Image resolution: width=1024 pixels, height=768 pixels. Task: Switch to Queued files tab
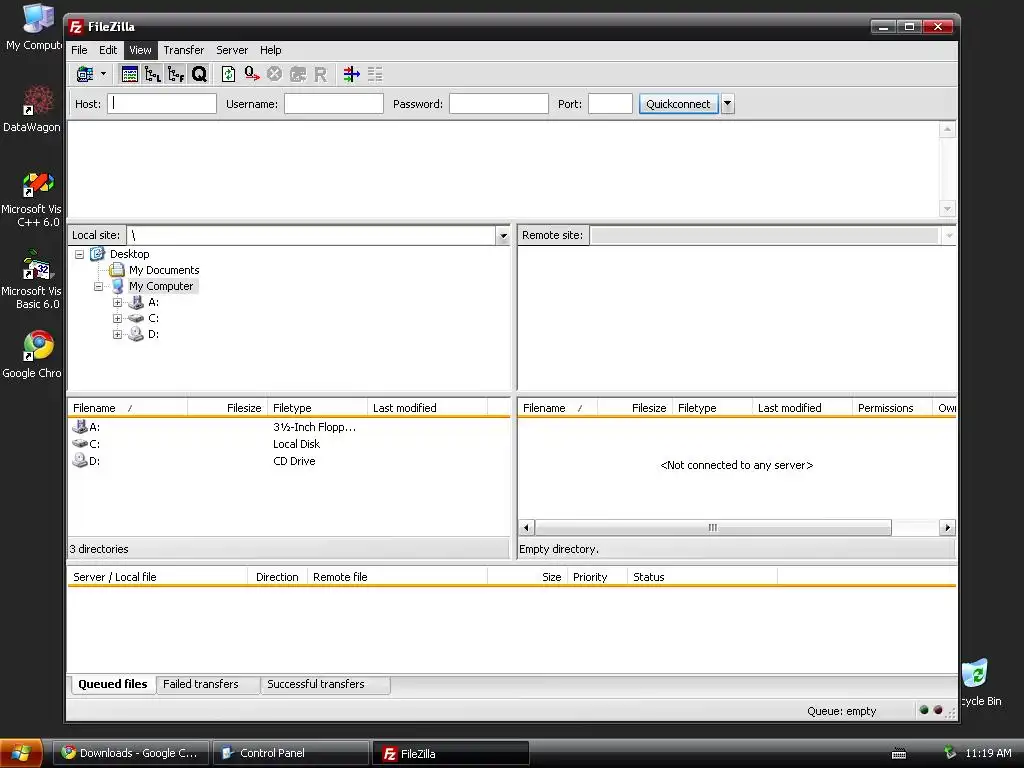coord(113,684)
